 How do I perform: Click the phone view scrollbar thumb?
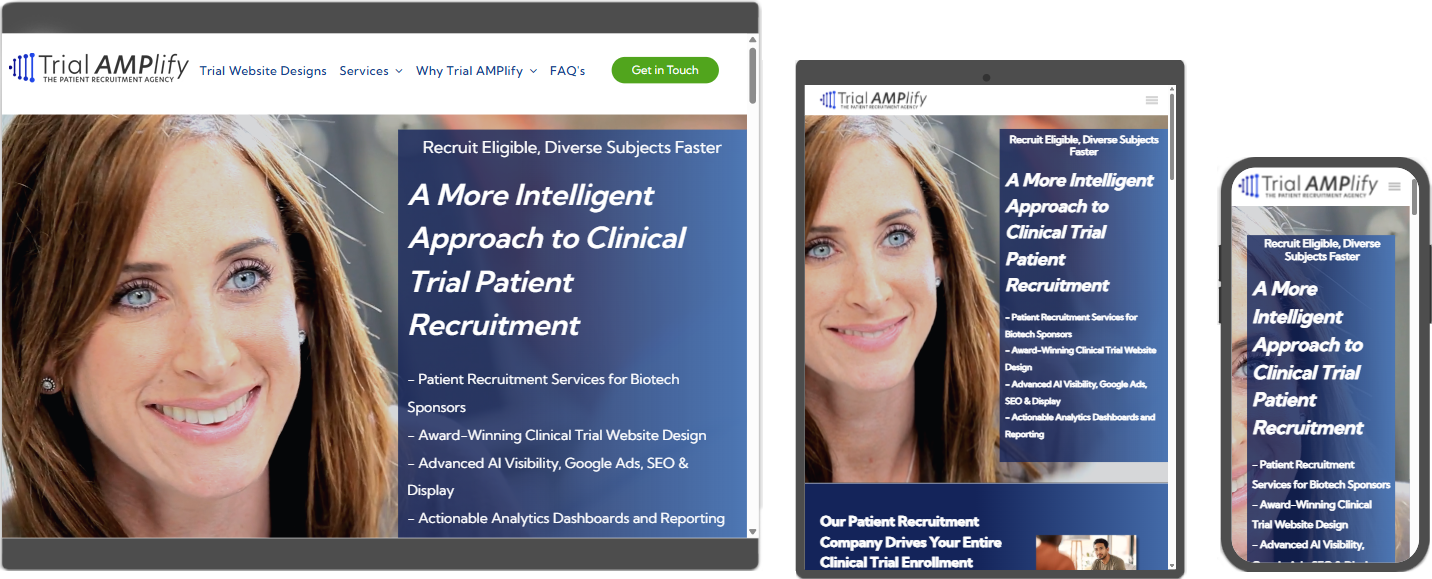[1413, 196]
